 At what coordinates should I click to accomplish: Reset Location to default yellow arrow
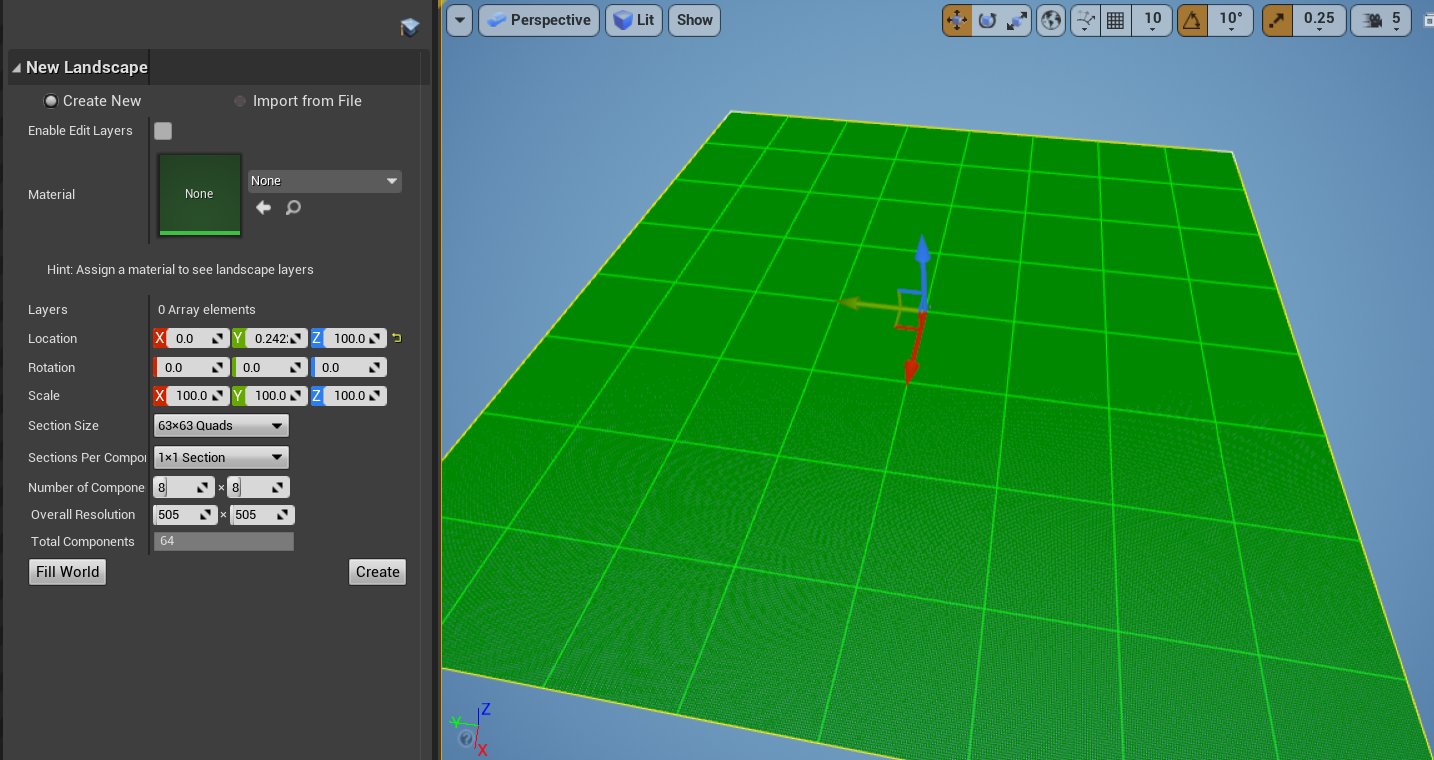[397, 339]
